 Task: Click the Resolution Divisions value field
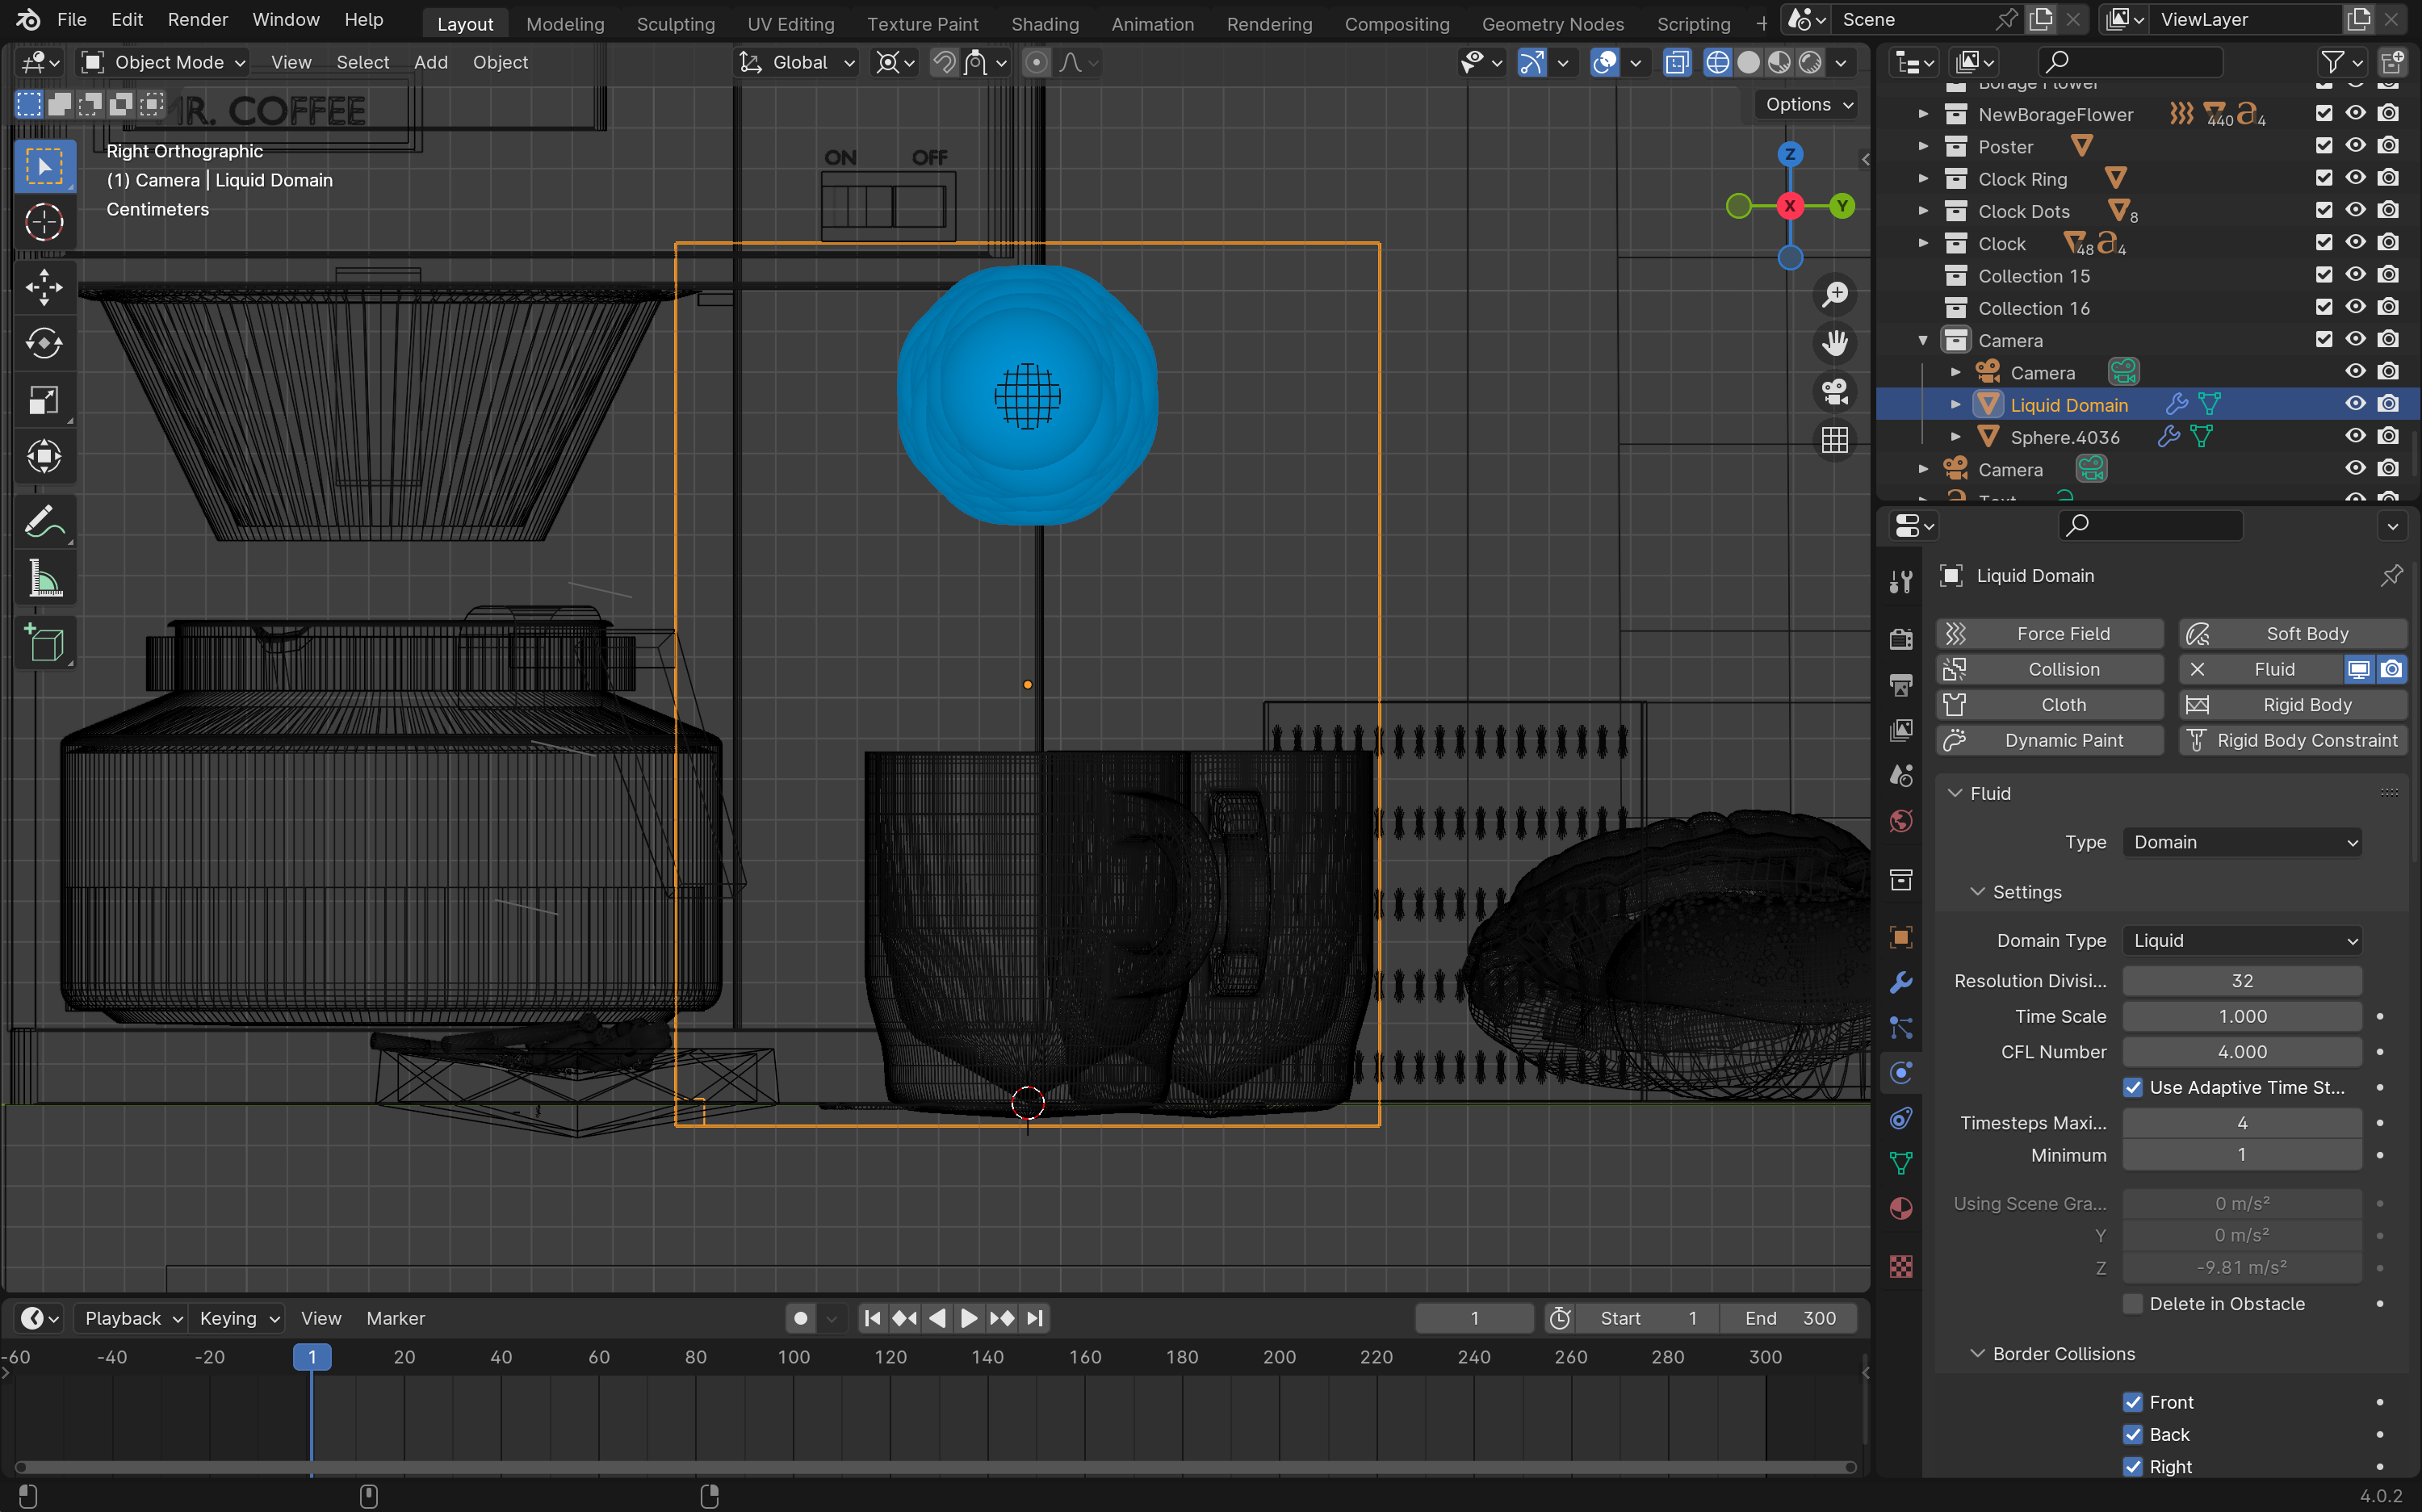[2242, 981]
